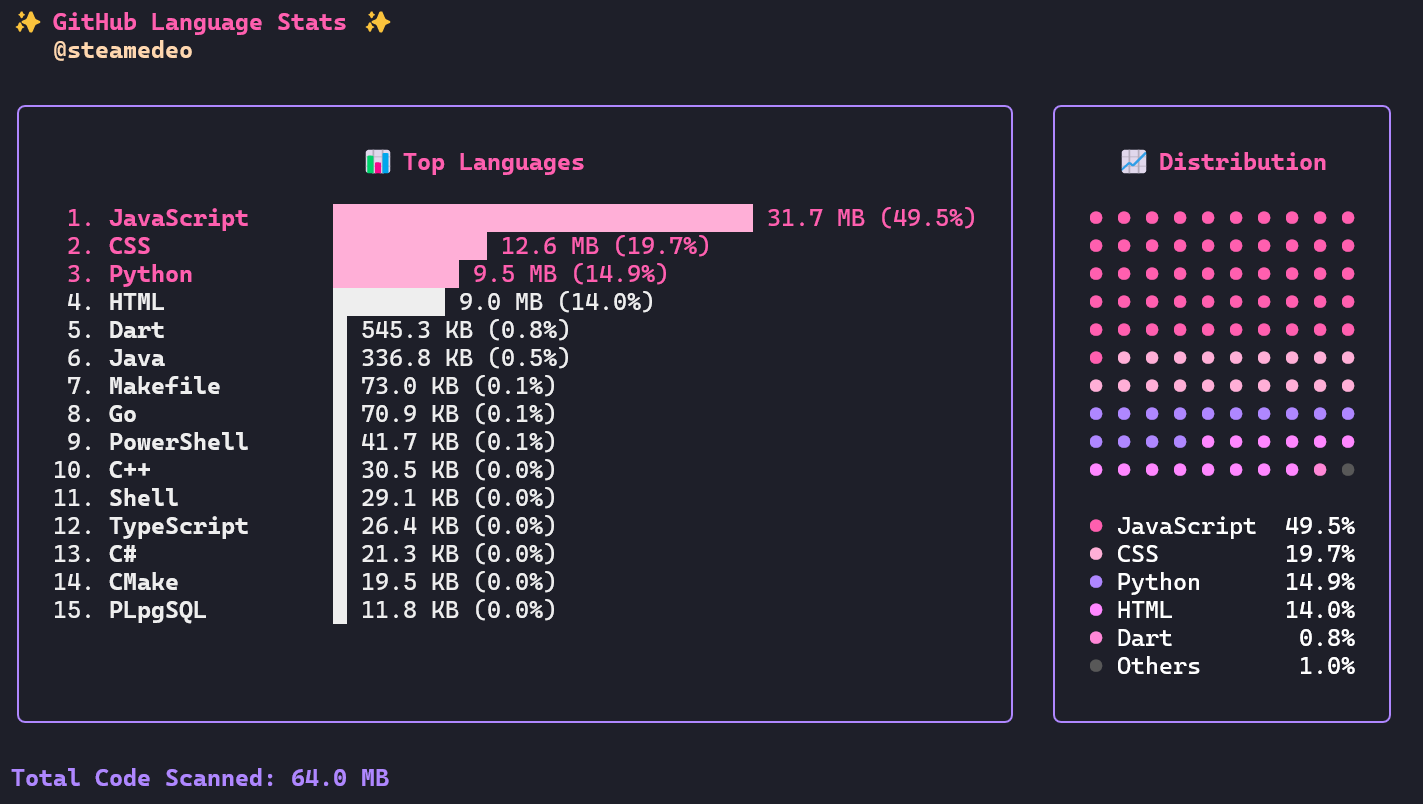Click the '11.8 KB (0.0%)' value
This screenshot has height=804, width=1423.
[x=459, y=610]
